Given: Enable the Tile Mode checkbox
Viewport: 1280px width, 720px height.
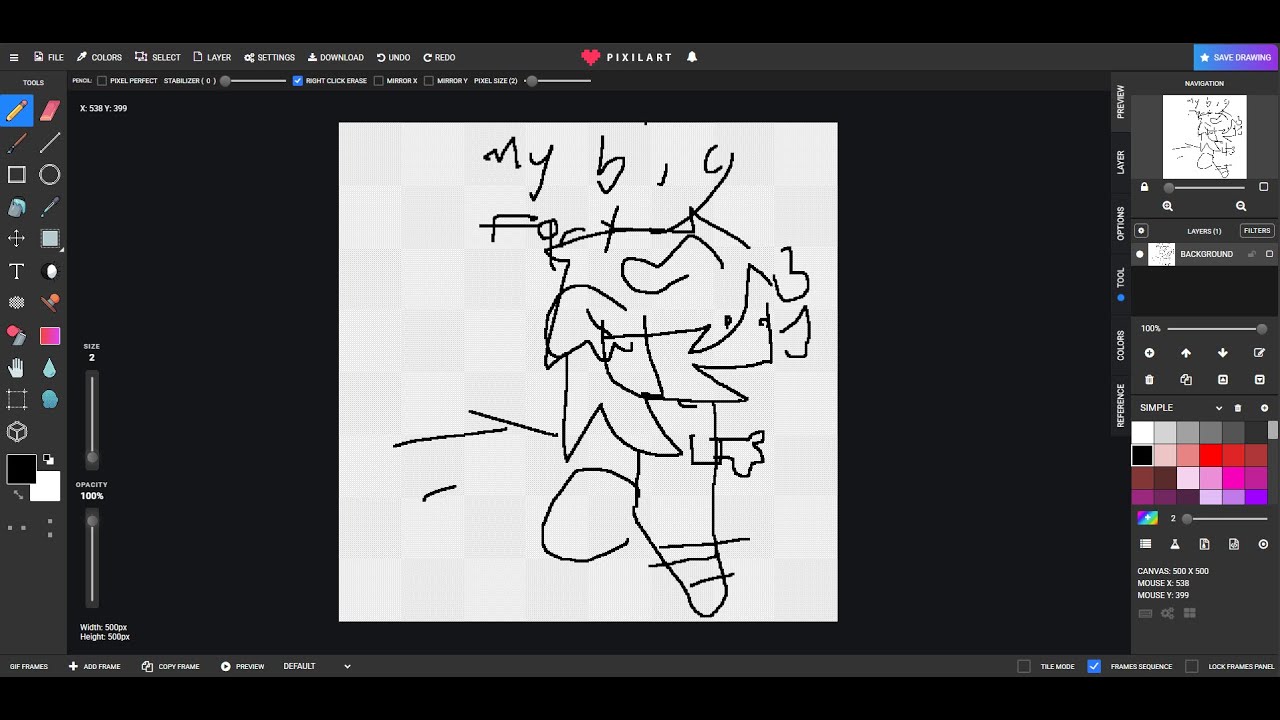Looking at the screenshot, I should 1023,666.
